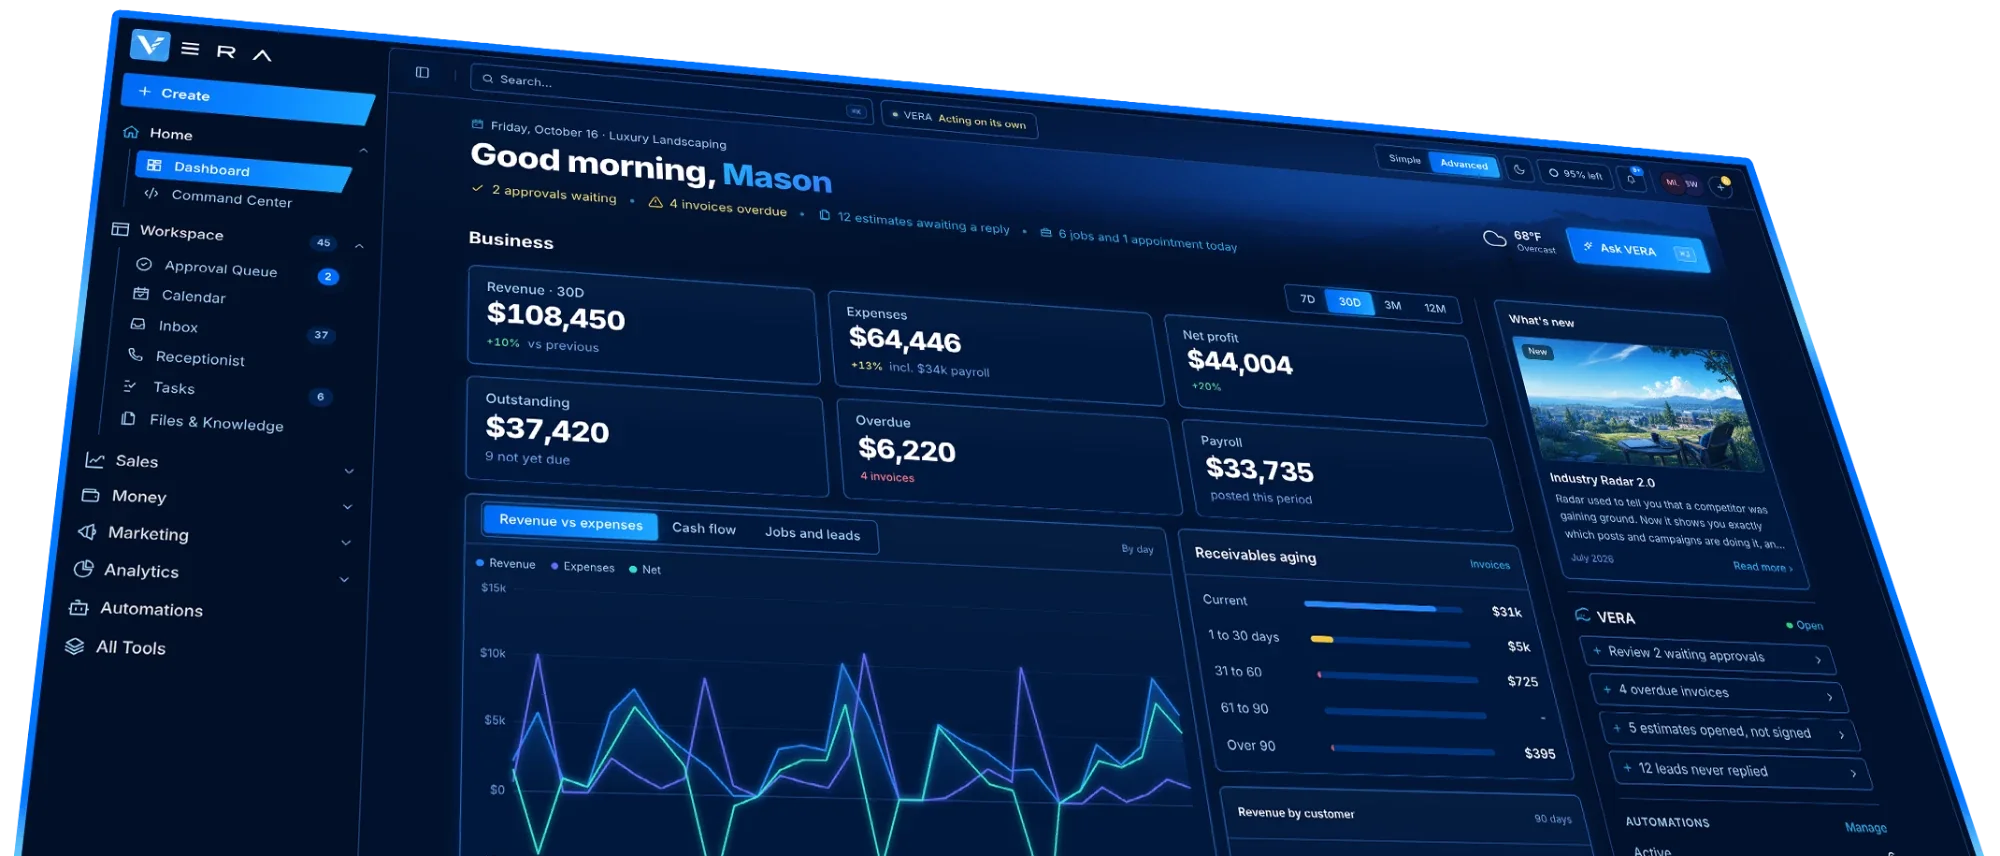
Task: Click into the Search field
Action: (x=671, y=95)
